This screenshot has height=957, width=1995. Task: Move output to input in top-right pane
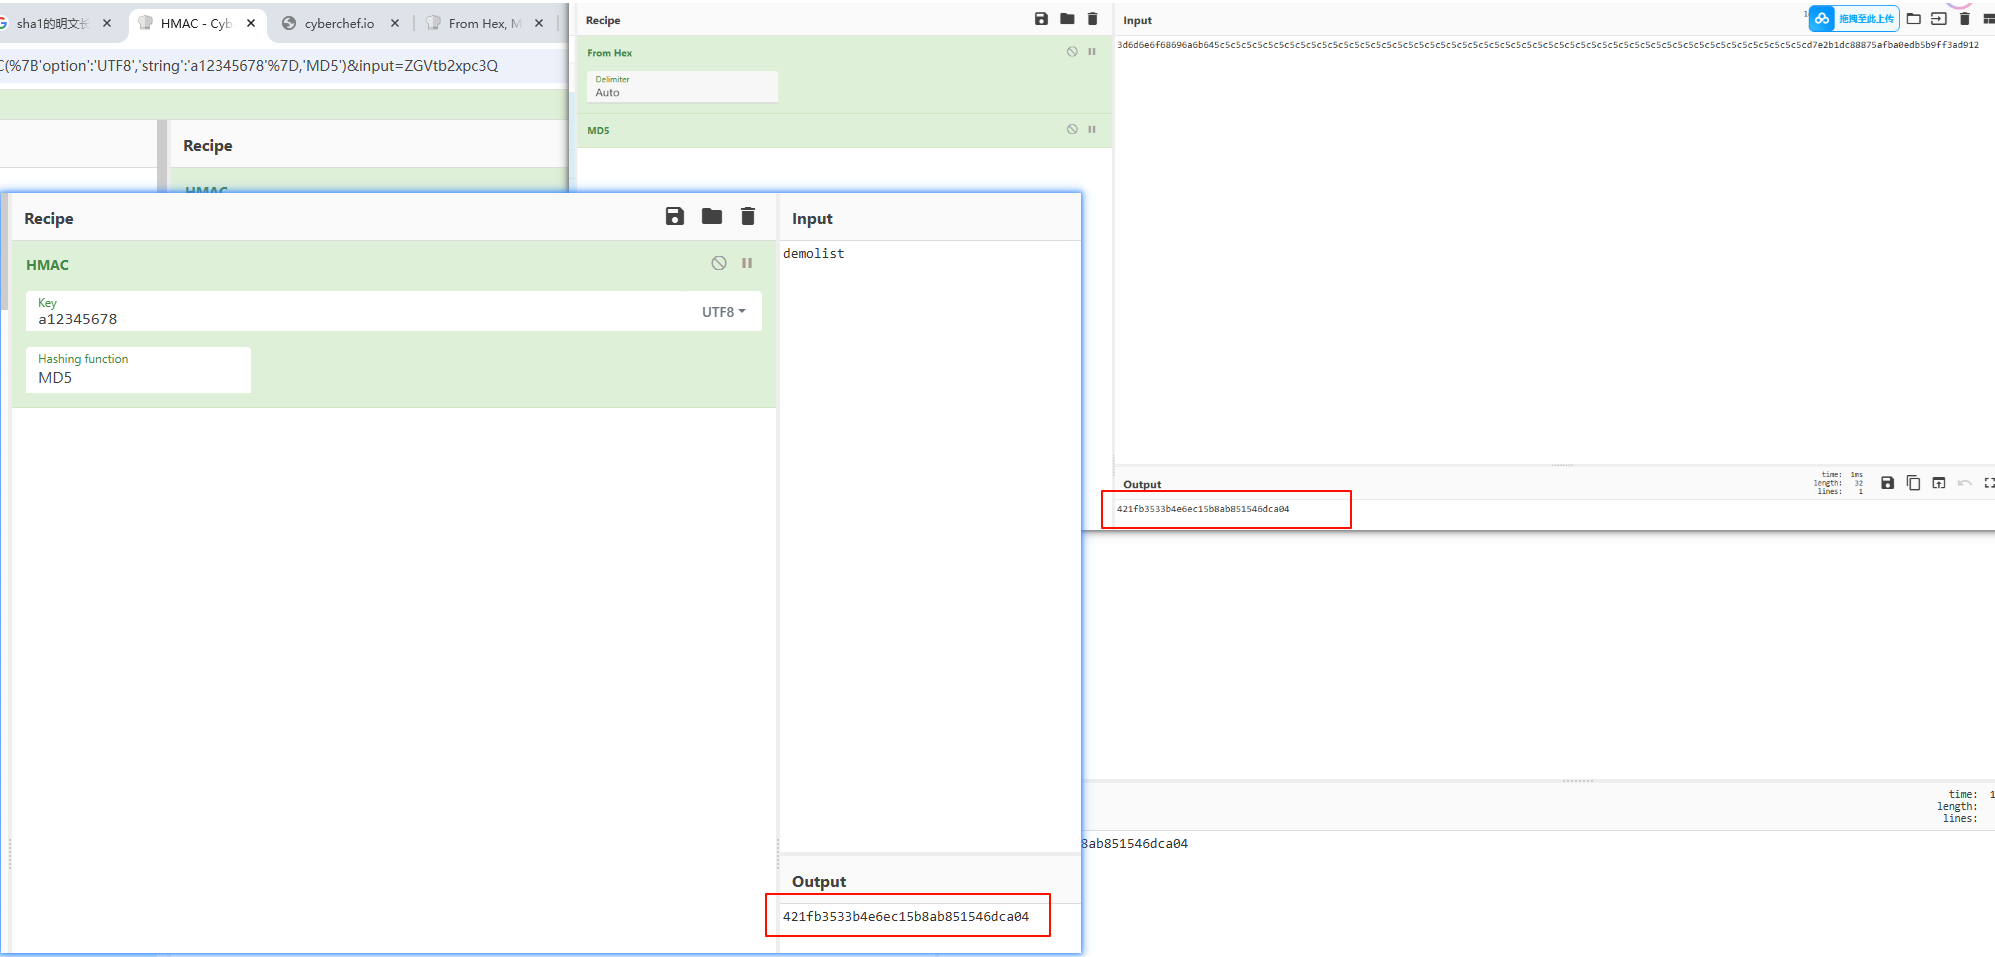pos(1939,483)
